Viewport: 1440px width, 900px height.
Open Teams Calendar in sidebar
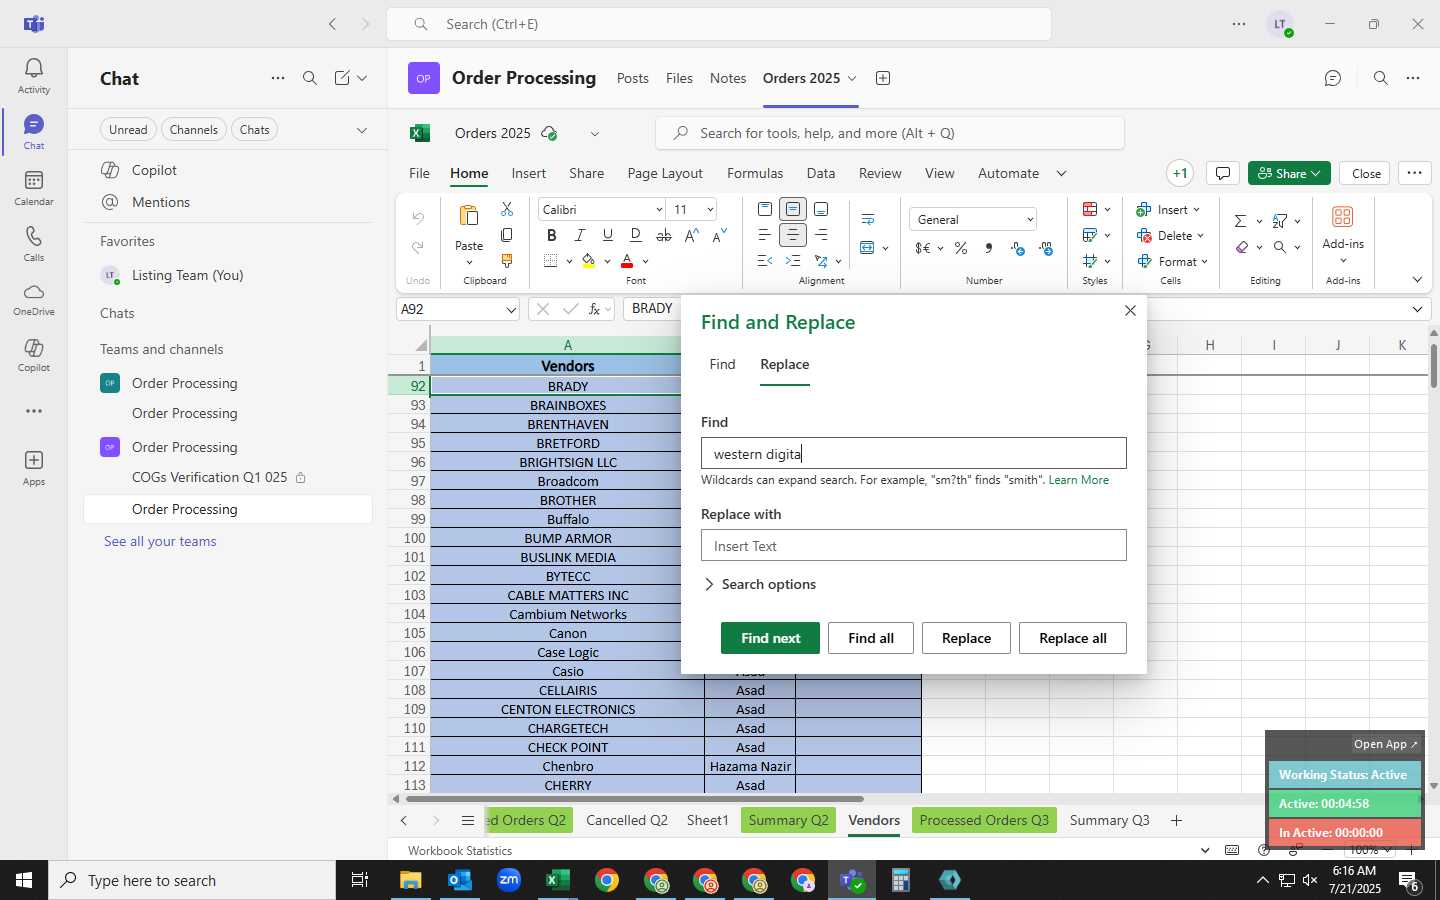(34, 187)
